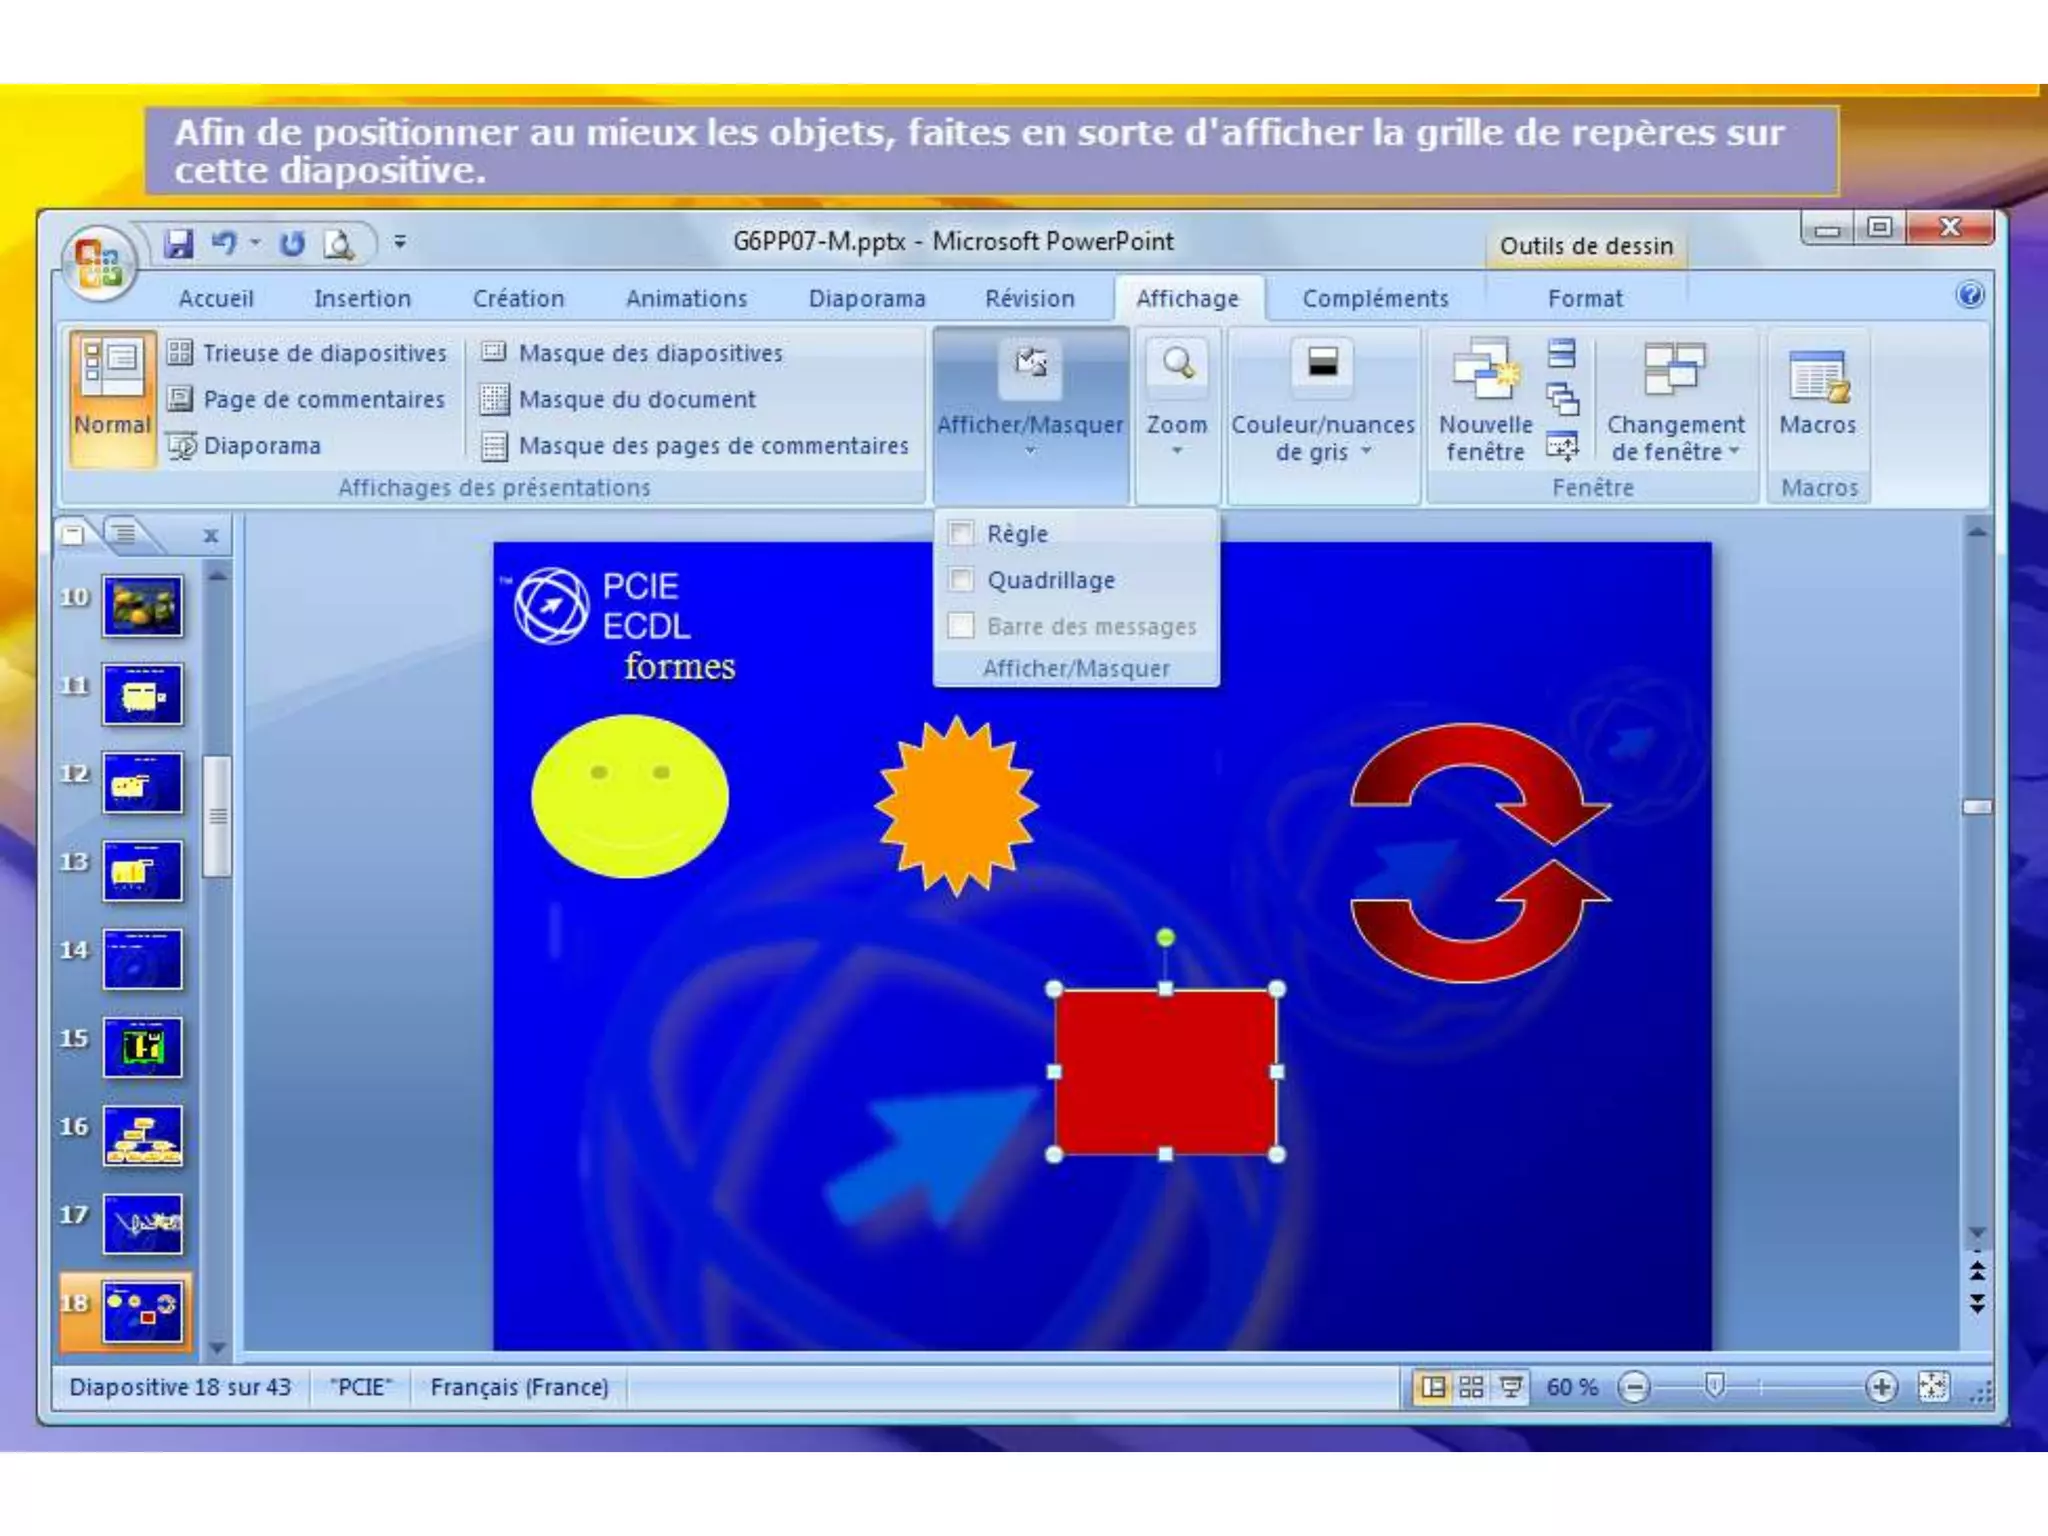Open the Macros button icon
2048x1536 pixels.
pyautogui.click(x=1817, y=378)
